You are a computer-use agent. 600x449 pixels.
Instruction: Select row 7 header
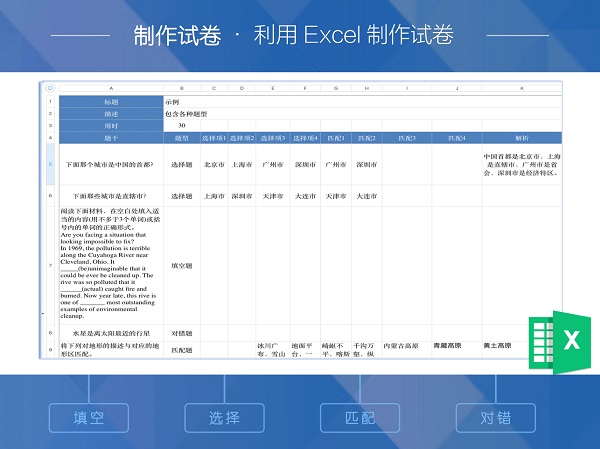point(51,265)
